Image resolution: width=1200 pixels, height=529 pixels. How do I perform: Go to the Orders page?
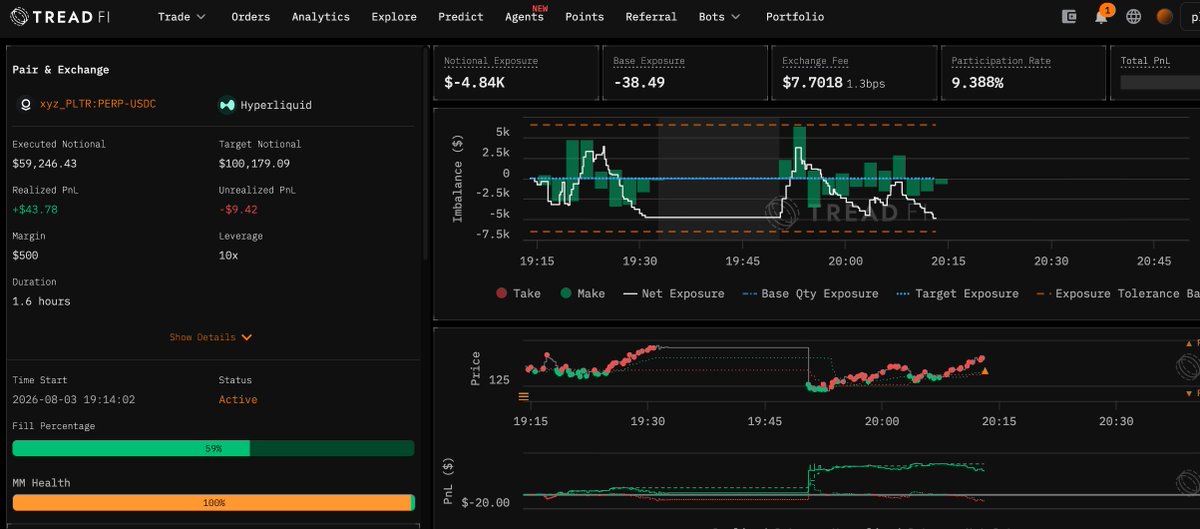coord(250,17)
